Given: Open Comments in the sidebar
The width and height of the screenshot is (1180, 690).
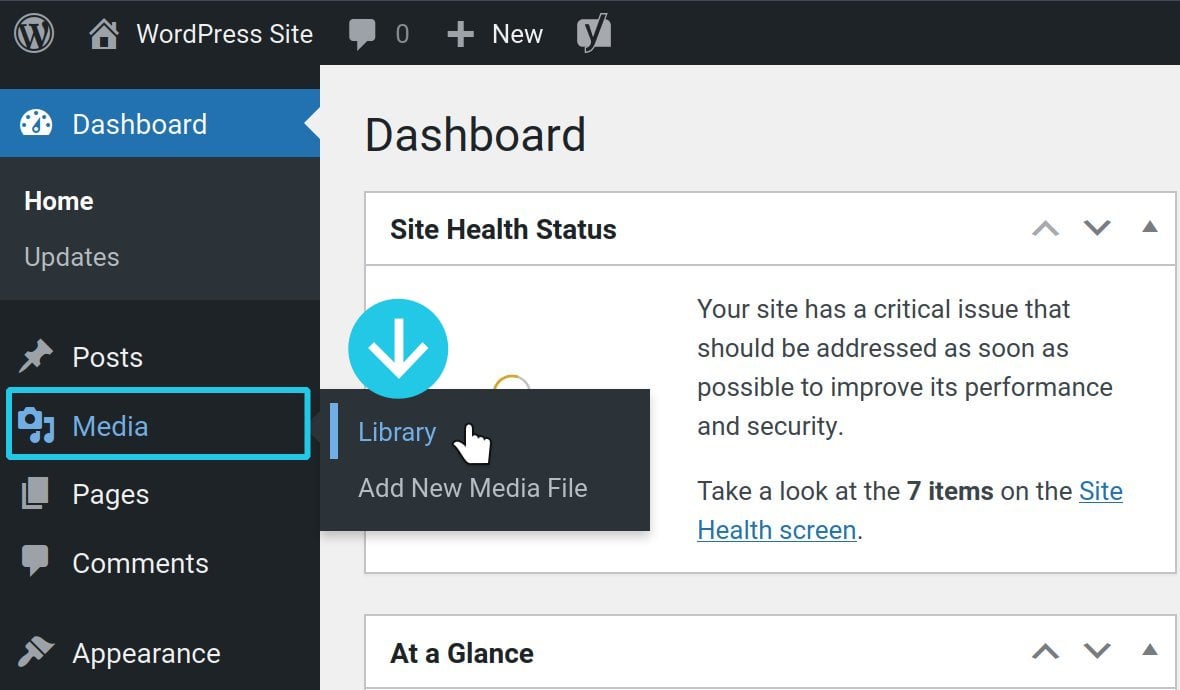Looking at the screenshot, I should (x=140, y=563).
